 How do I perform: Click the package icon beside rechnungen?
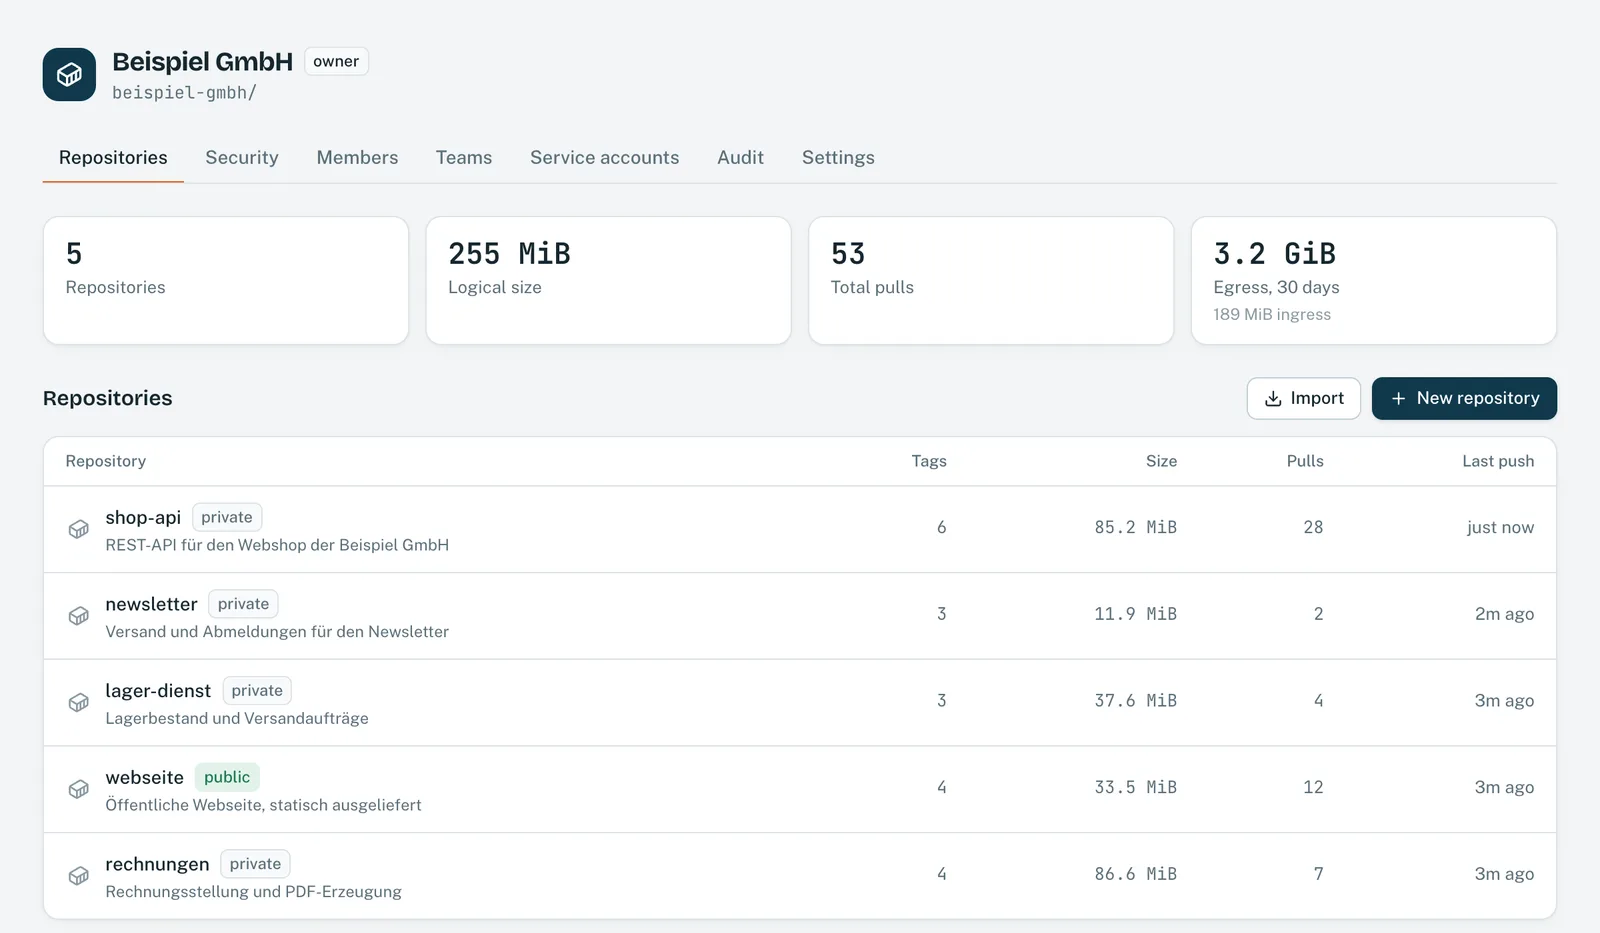79,877
